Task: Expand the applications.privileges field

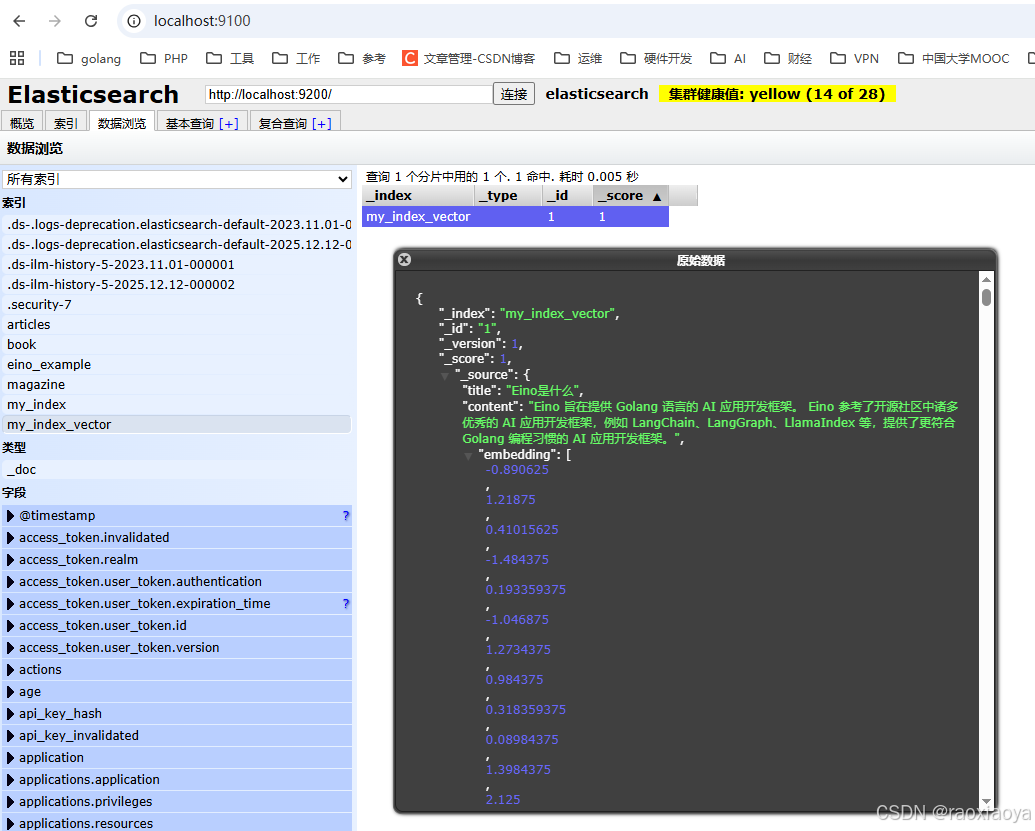Action: (x=11, y=802)
